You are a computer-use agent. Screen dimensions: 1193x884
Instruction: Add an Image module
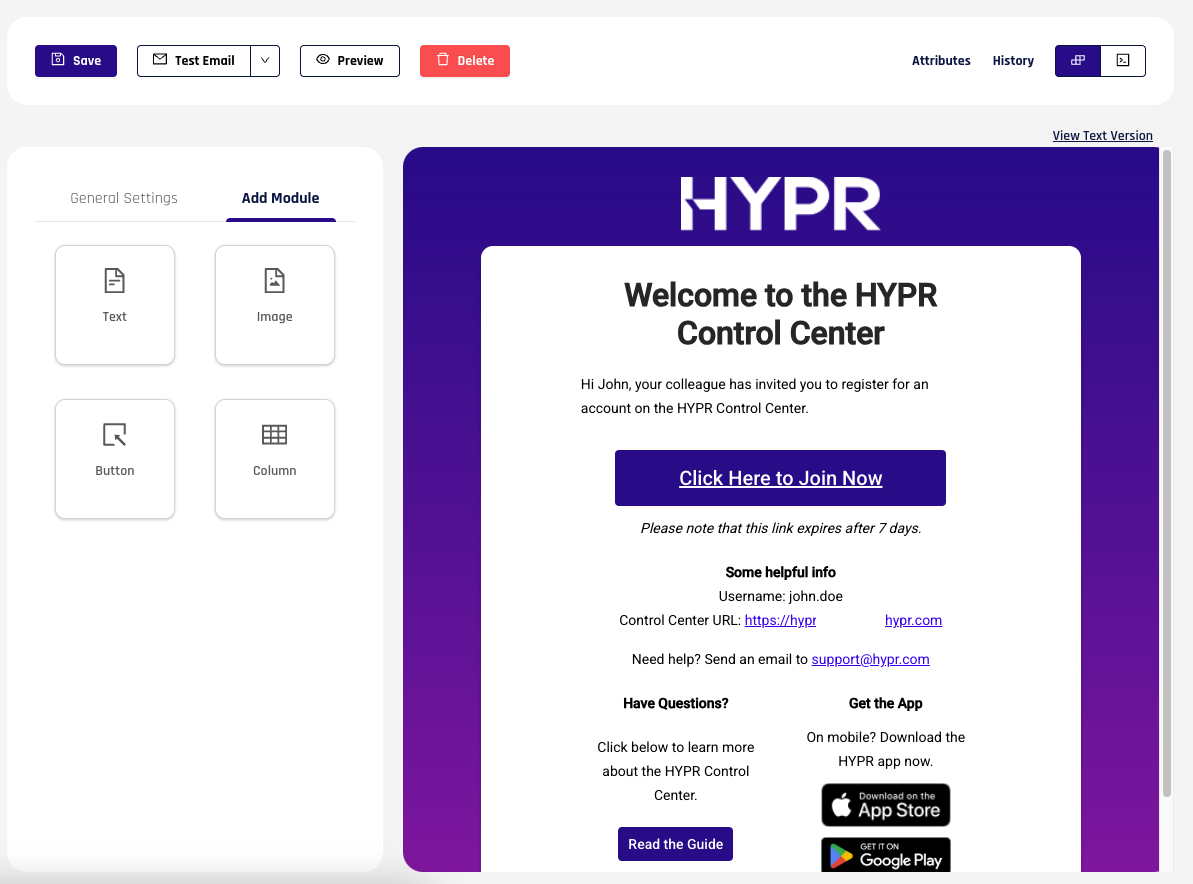click(x=274, y=304)
